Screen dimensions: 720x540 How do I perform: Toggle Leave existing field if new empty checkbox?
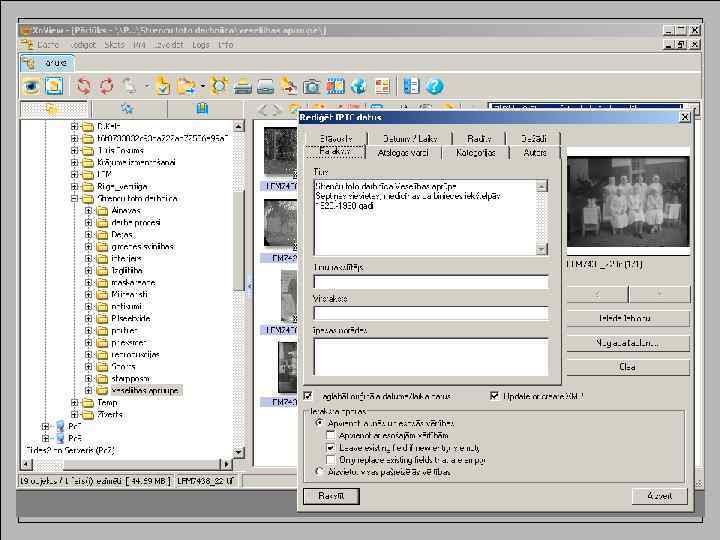[332, 448]
